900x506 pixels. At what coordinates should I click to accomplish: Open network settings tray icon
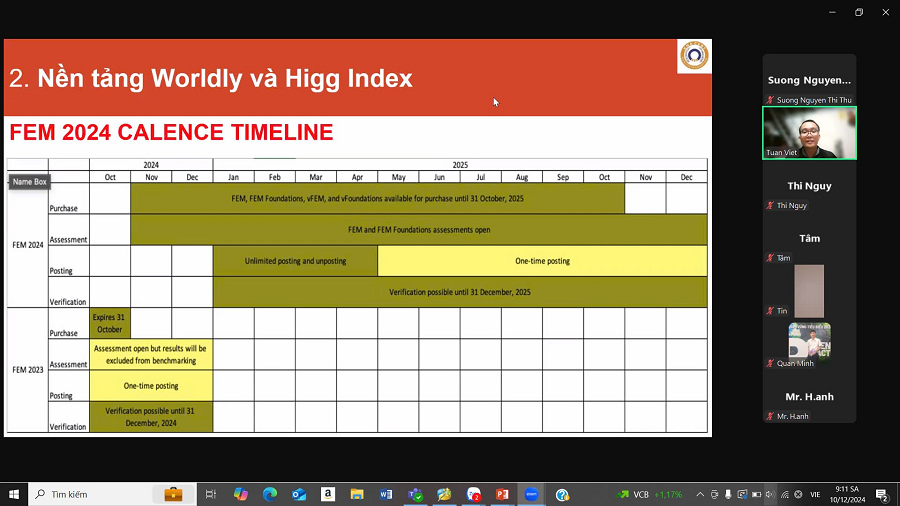[785, 494]
